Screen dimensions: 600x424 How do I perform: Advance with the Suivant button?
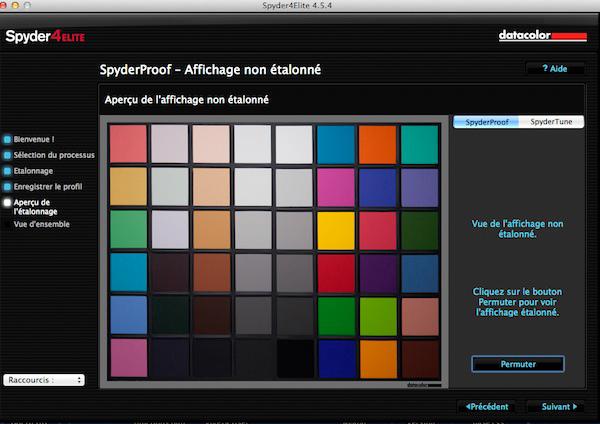[x=559, y=407]
